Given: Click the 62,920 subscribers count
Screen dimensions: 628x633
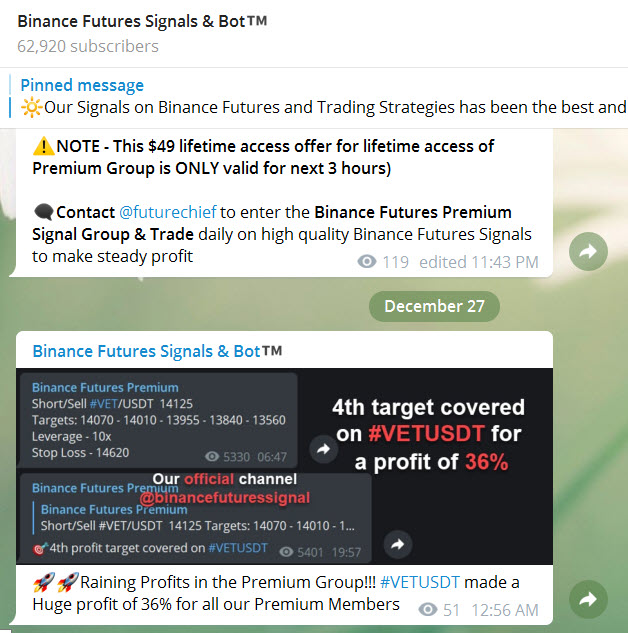Looking at the screenshot, I should pos(88,46).
